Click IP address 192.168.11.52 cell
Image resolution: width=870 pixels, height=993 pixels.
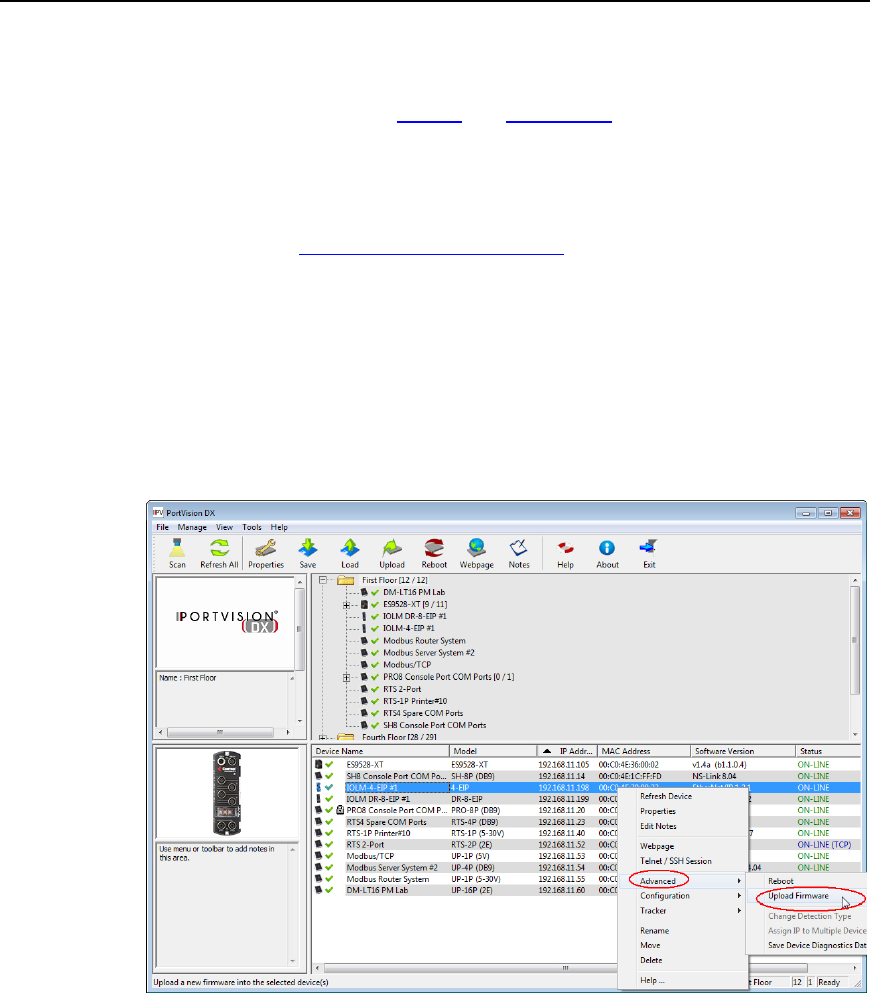coord(562,845)
